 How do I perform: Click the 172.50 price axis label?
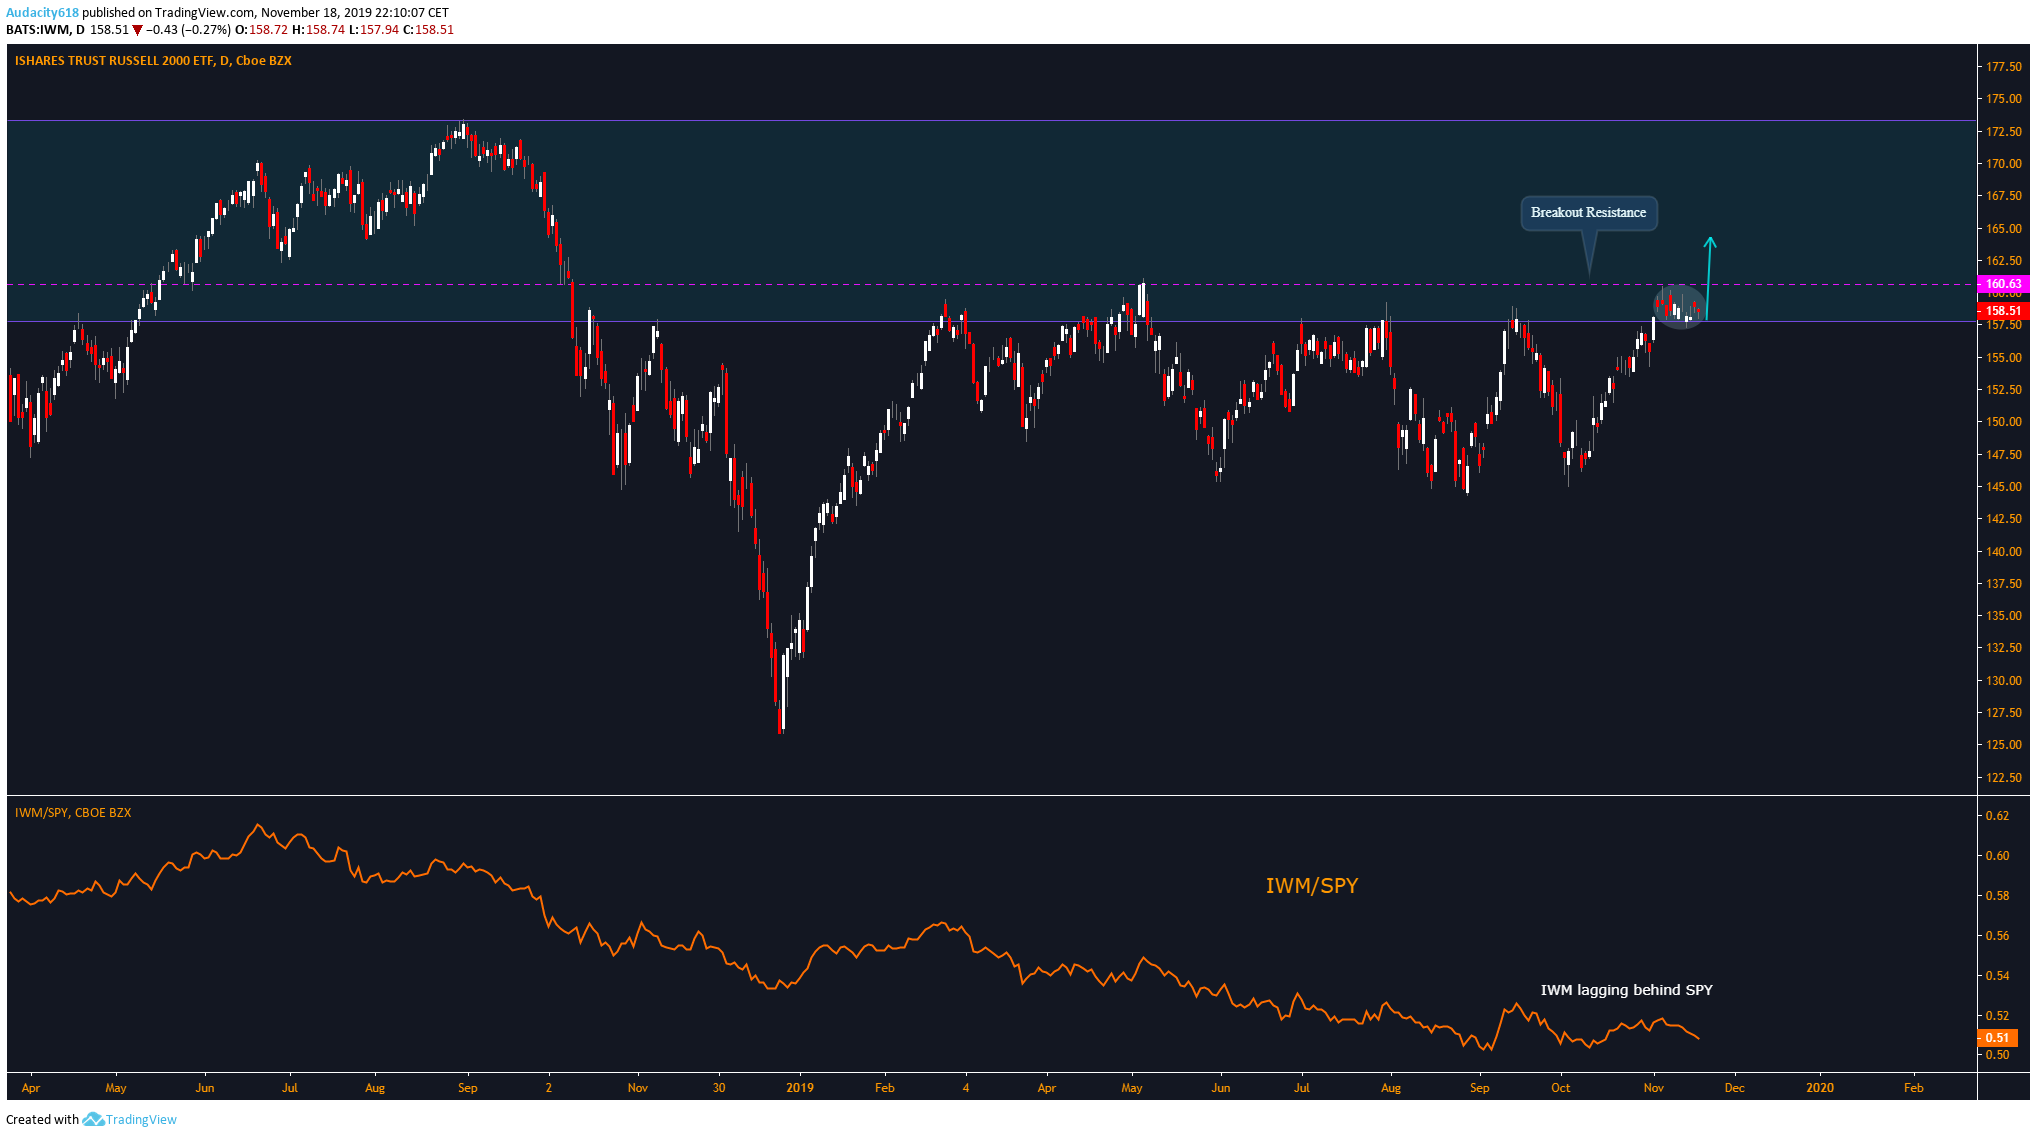pyautogui.click(x=2003, y=131)
